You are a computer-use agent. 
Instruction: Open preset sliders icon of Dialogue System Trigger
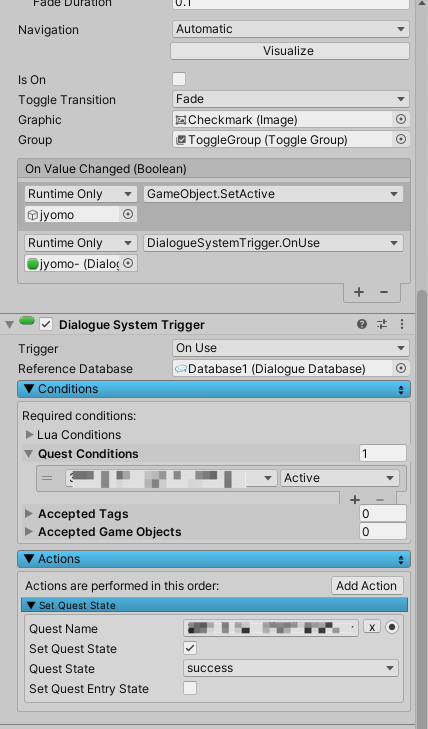[382, 325]
